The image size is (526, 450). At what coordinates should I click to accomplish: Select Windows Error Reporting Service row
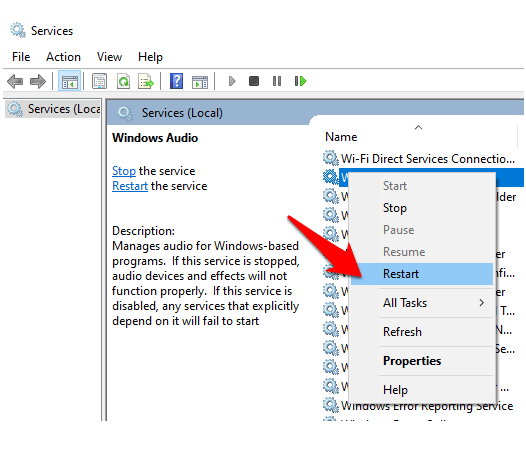[x=418, y=406]
